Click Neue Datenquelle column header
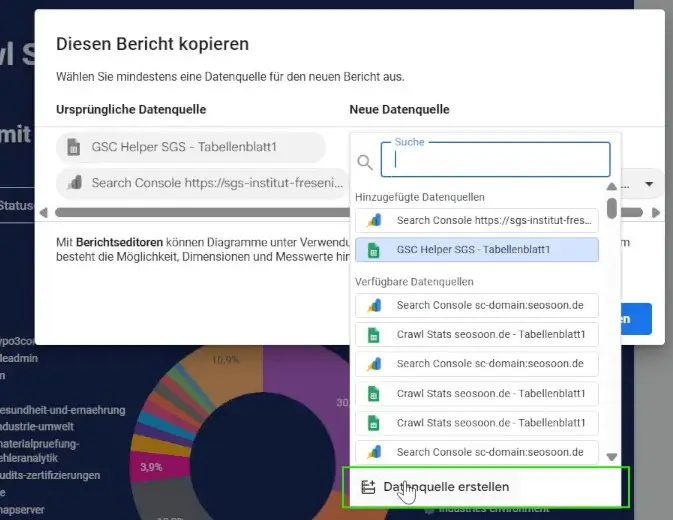Viewport: 673px width, 520px height. coord(399,110)
